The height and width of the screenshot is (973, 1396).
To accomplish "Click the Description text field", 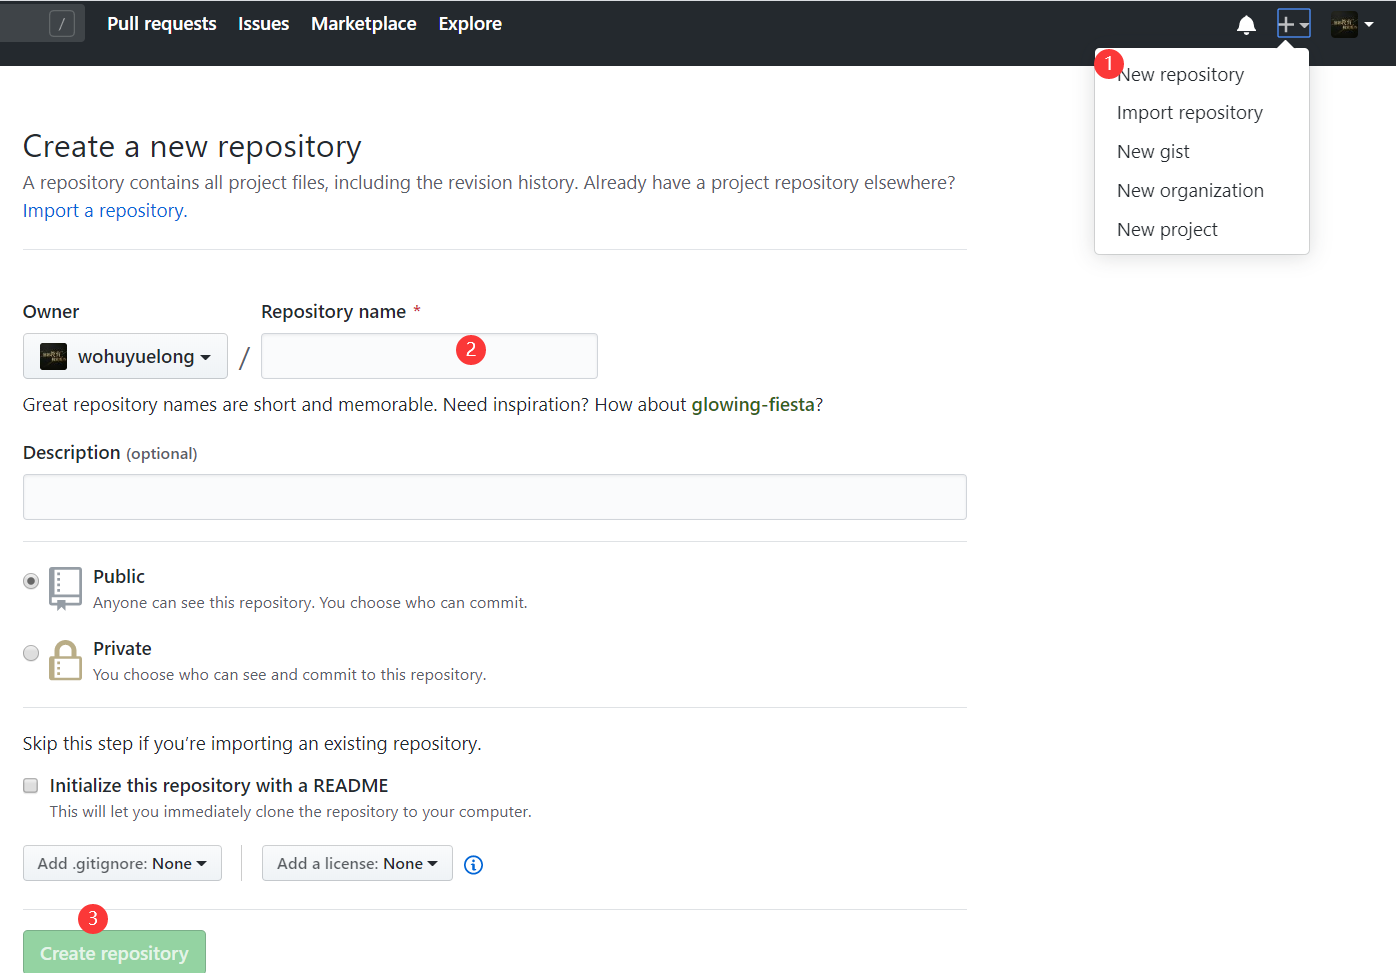I will tap(494, 497).
